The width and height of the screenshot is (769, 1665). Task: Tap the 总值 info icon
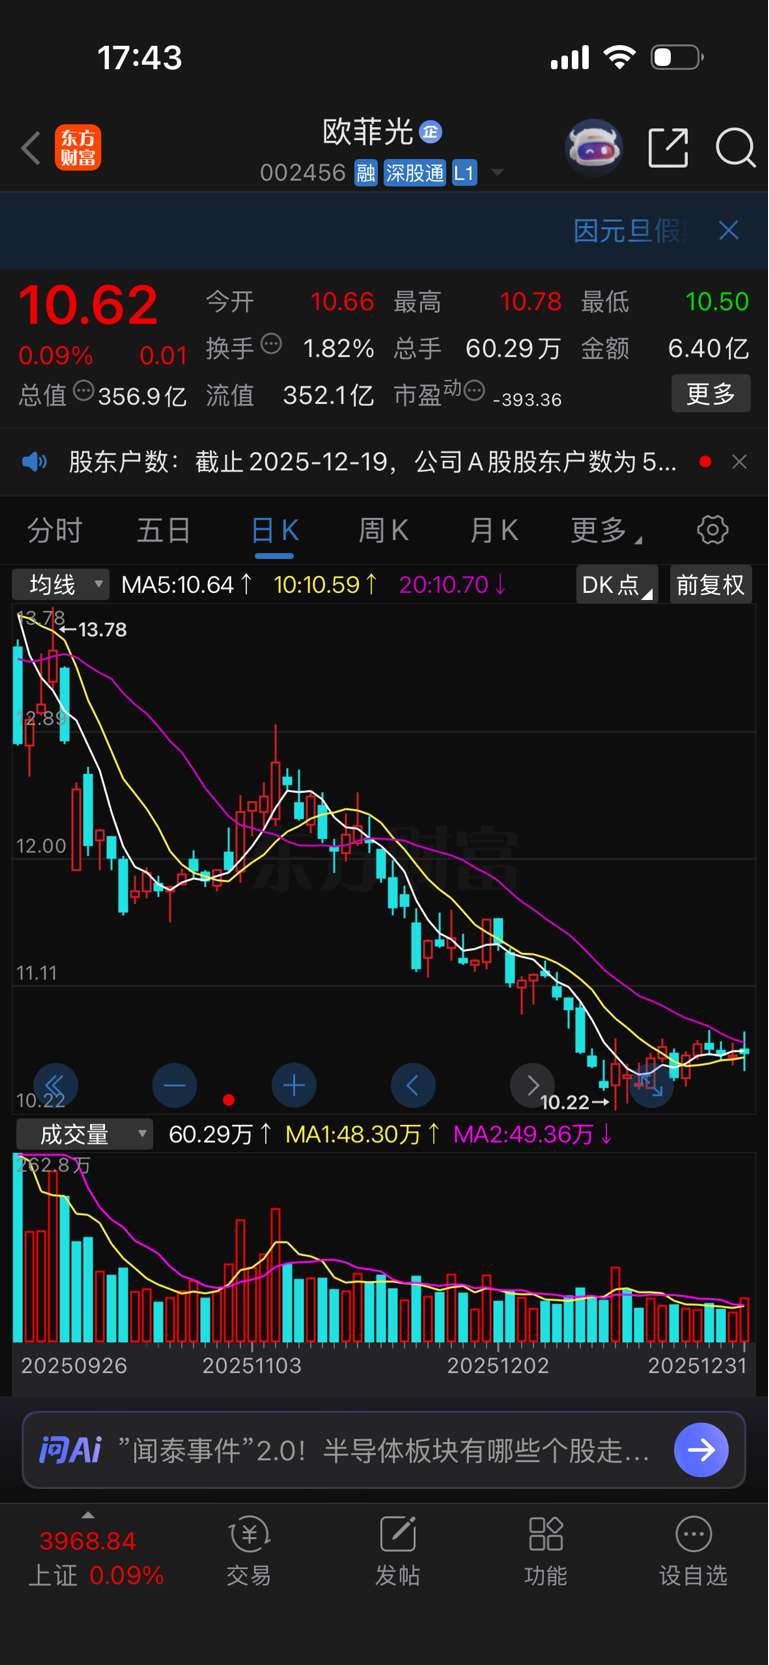[x=84, y=391]
